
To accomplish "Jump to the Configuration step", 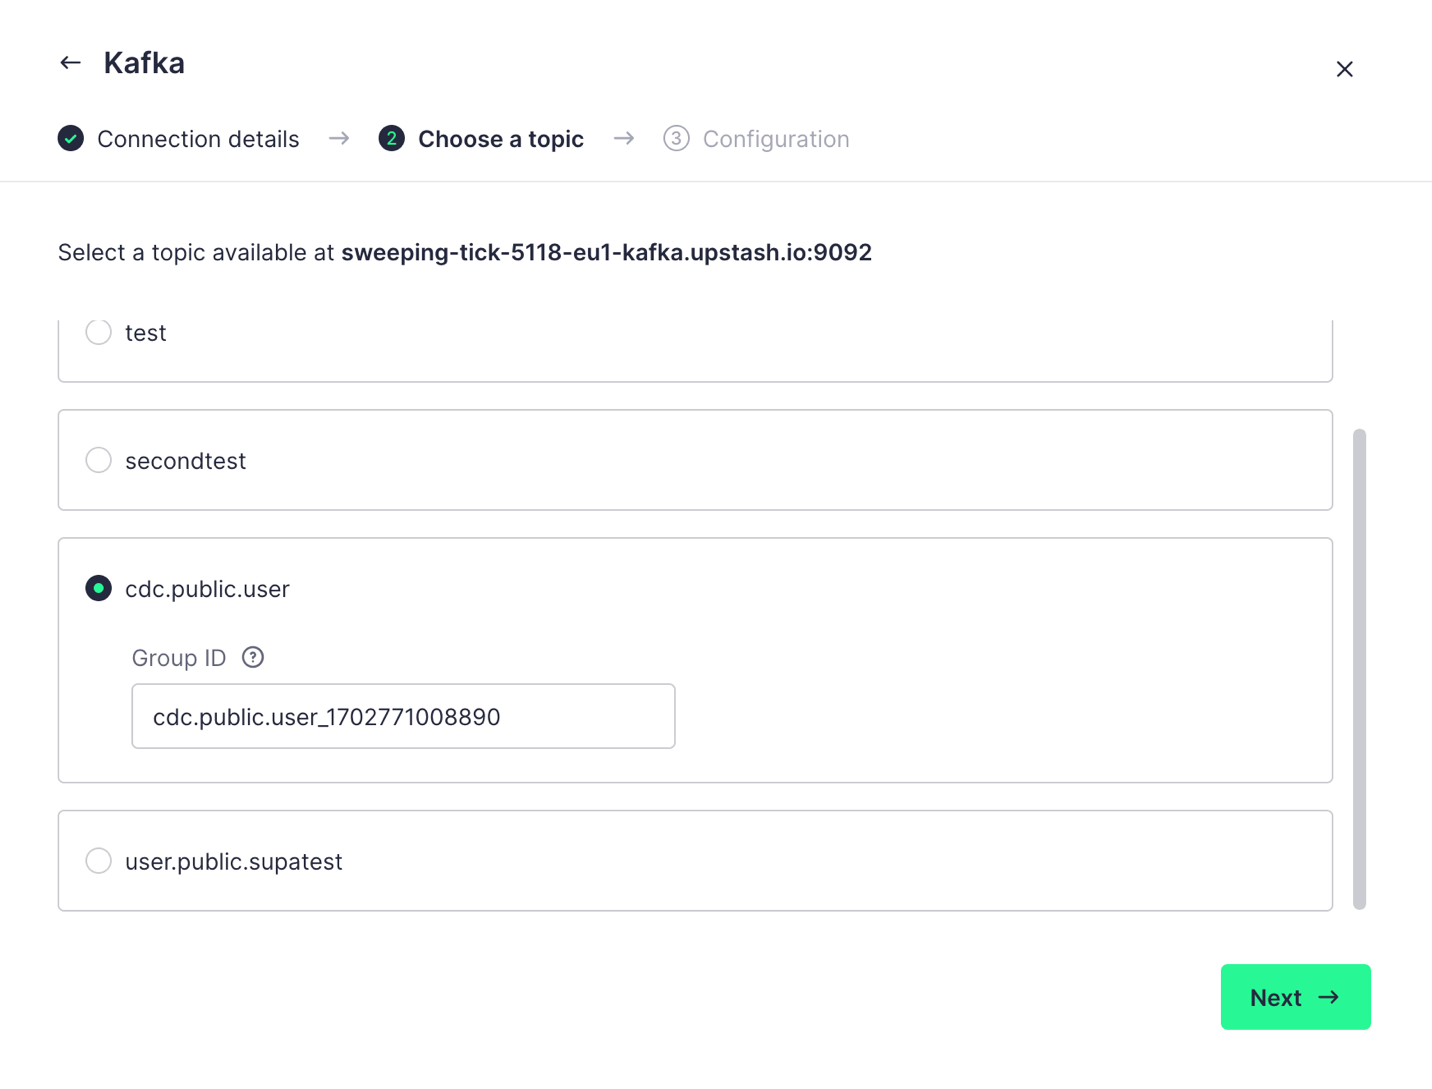I will click(776, 139).
